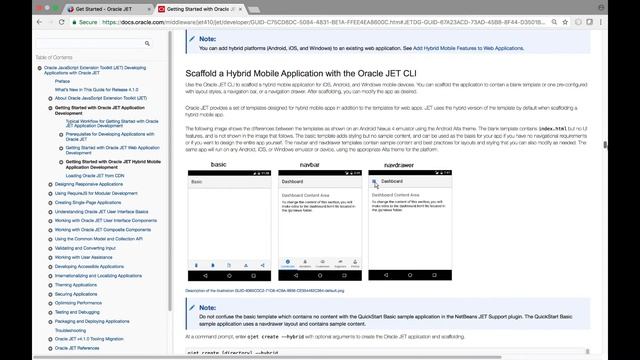The width and height of the screenshot is (640, 360).
Task: Switch to the 'Get Started - Oracle JET' tab
Action: point(104,9)
